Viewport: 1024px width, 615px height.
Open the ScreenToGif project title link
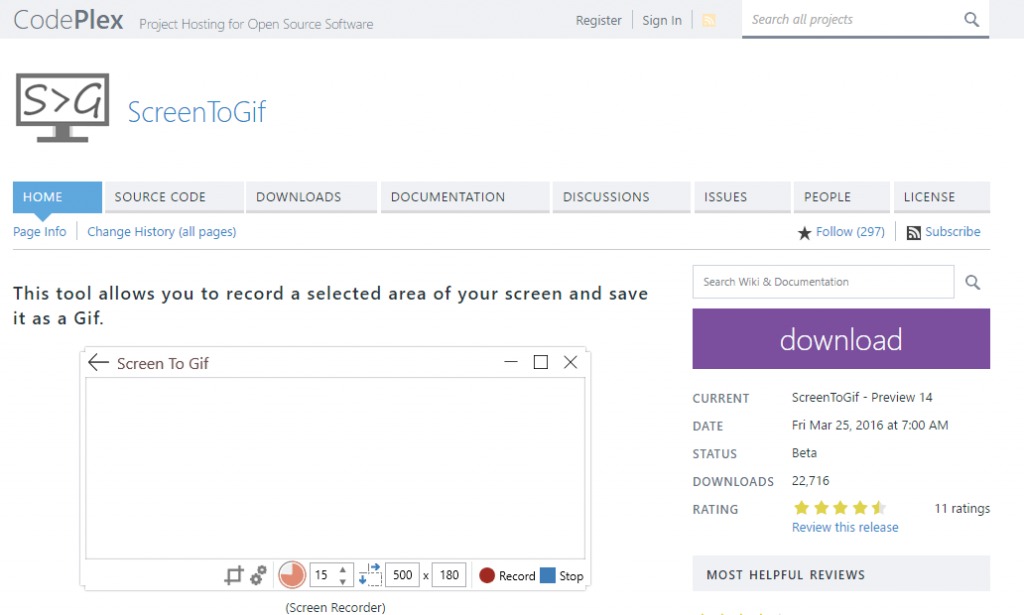197,112
